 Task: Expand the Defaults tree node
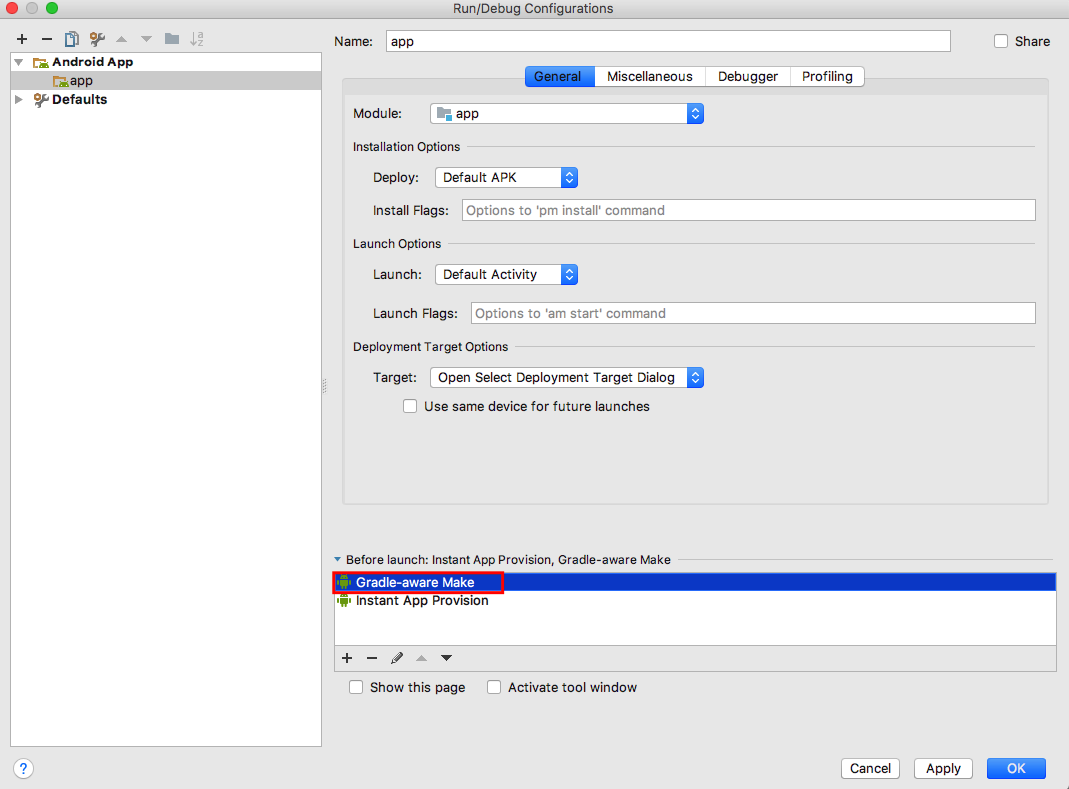pyautogui.click(x=19, y=100)
